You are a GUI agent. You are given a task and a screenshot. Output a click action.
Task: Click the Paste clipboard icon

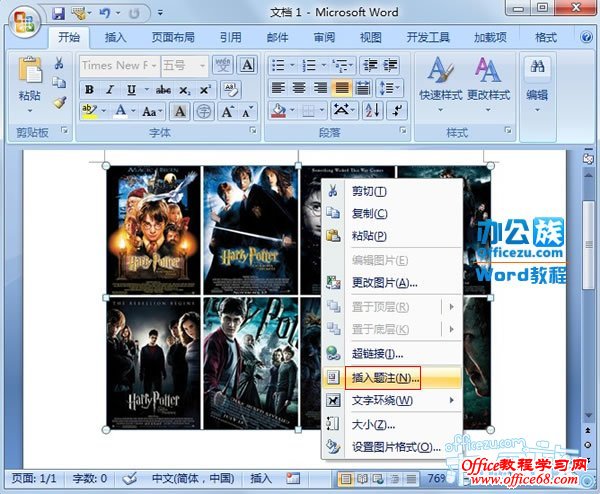pos(29,70)
